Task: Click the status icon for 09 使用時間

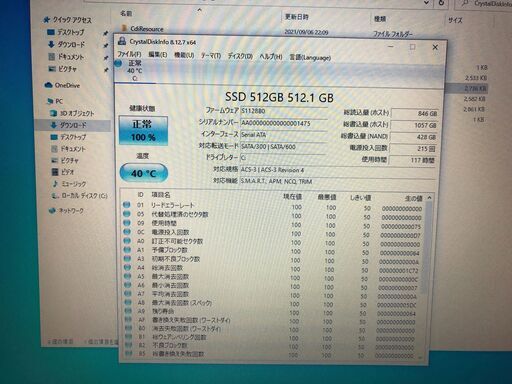Action: [x=126, y=223]
